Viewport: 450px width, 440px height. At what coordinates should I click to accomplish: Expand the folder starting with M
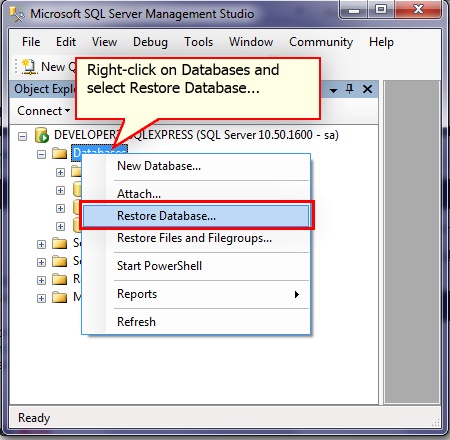(41, 298)
